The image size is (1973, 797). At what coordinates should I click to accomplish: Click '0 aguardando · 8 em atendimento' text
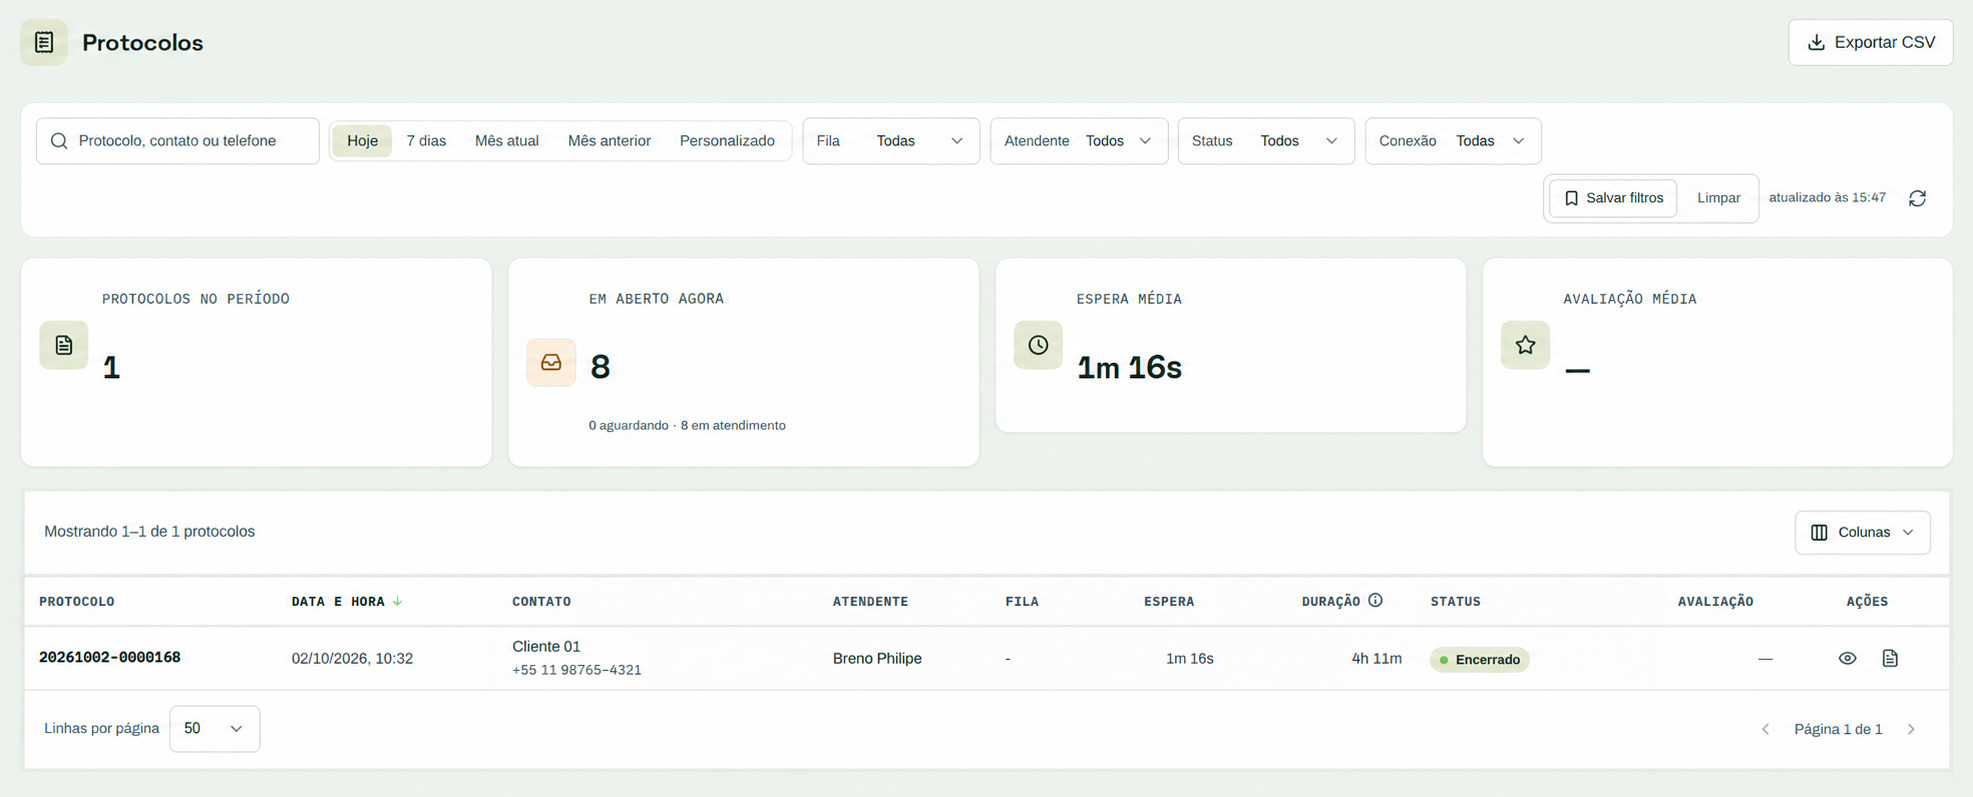click(x=687, y=425)
